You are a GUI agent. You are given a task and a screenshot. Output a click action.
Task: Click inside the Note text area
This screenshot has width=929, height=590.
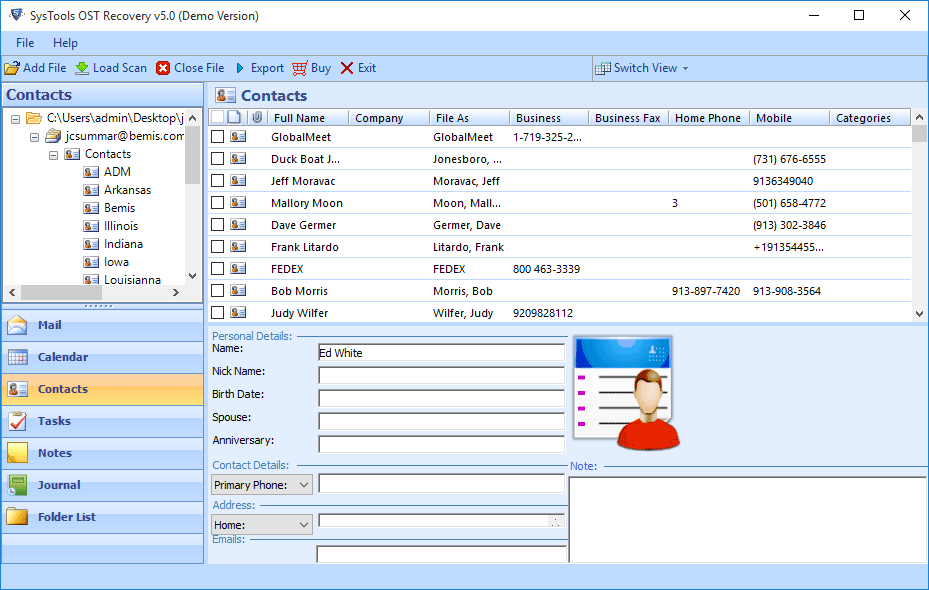click(x=748, y=520)
